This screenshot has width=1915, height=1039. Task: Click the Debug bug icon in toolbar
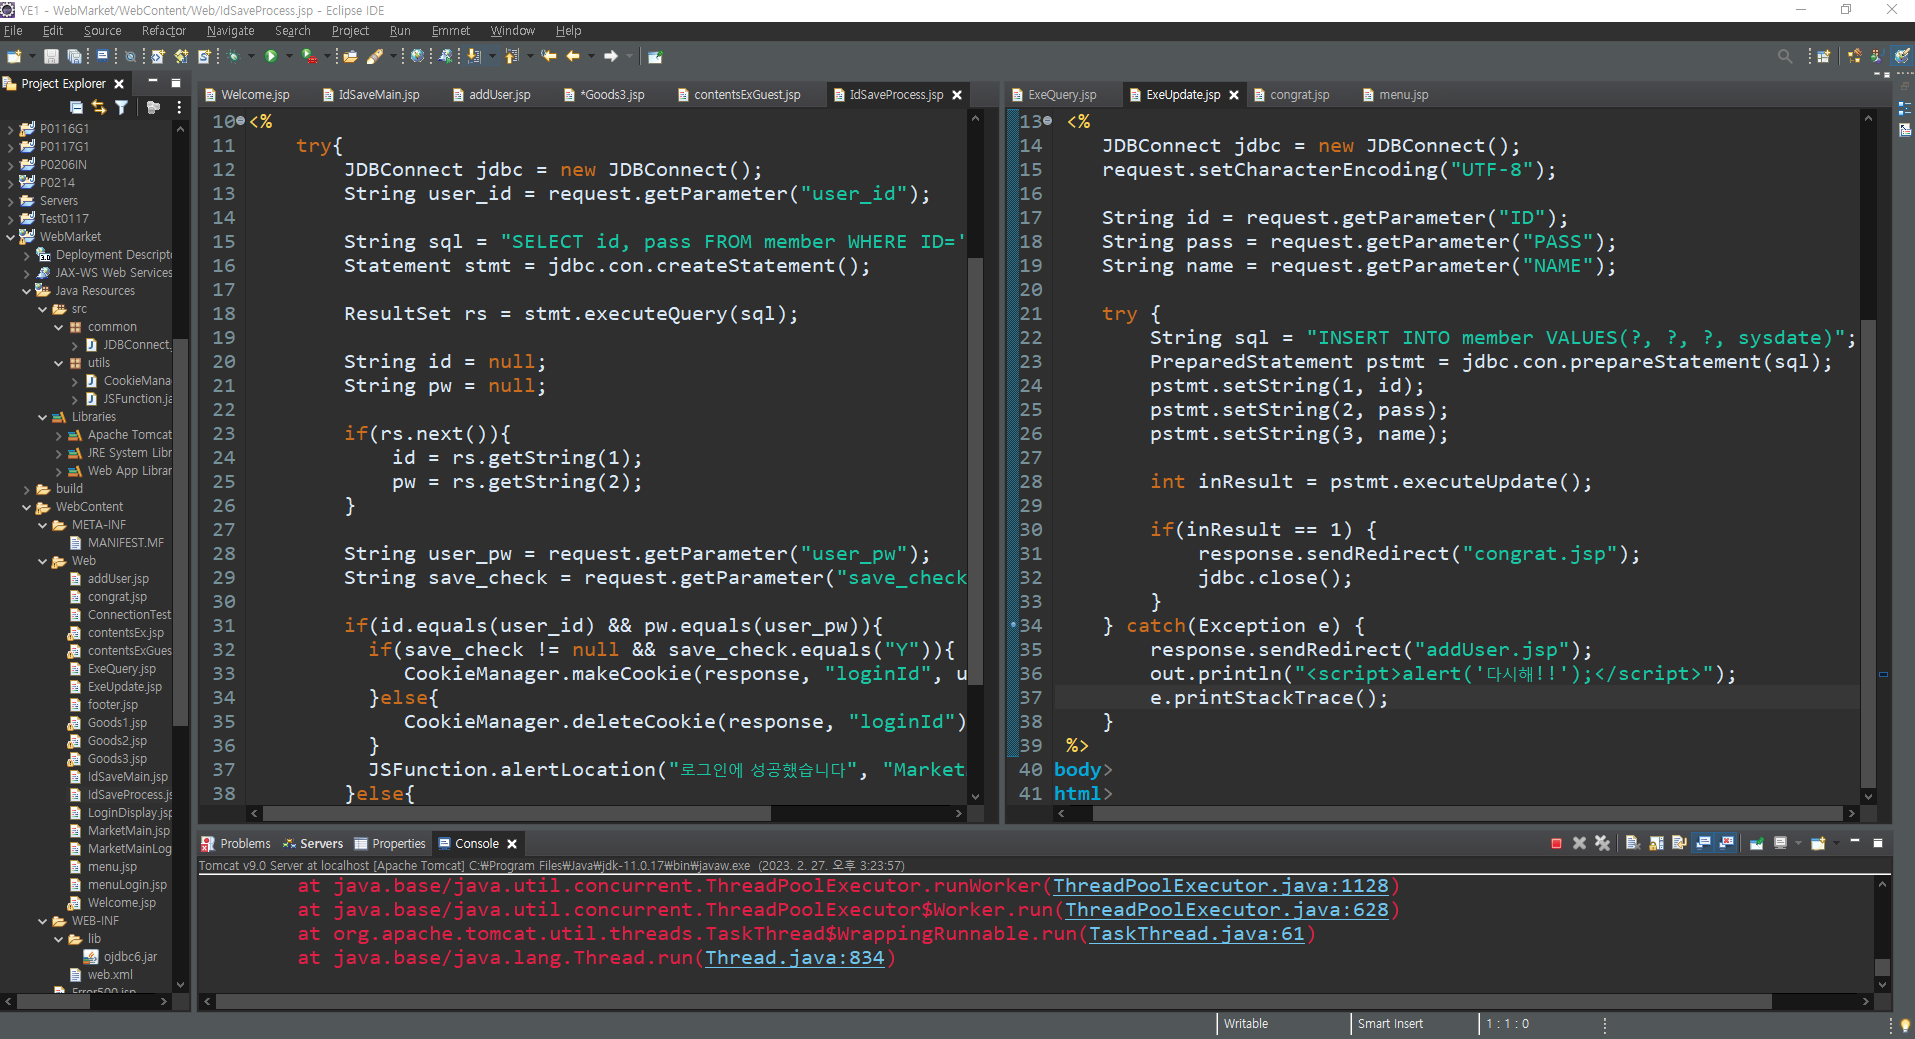click(233, 57)
